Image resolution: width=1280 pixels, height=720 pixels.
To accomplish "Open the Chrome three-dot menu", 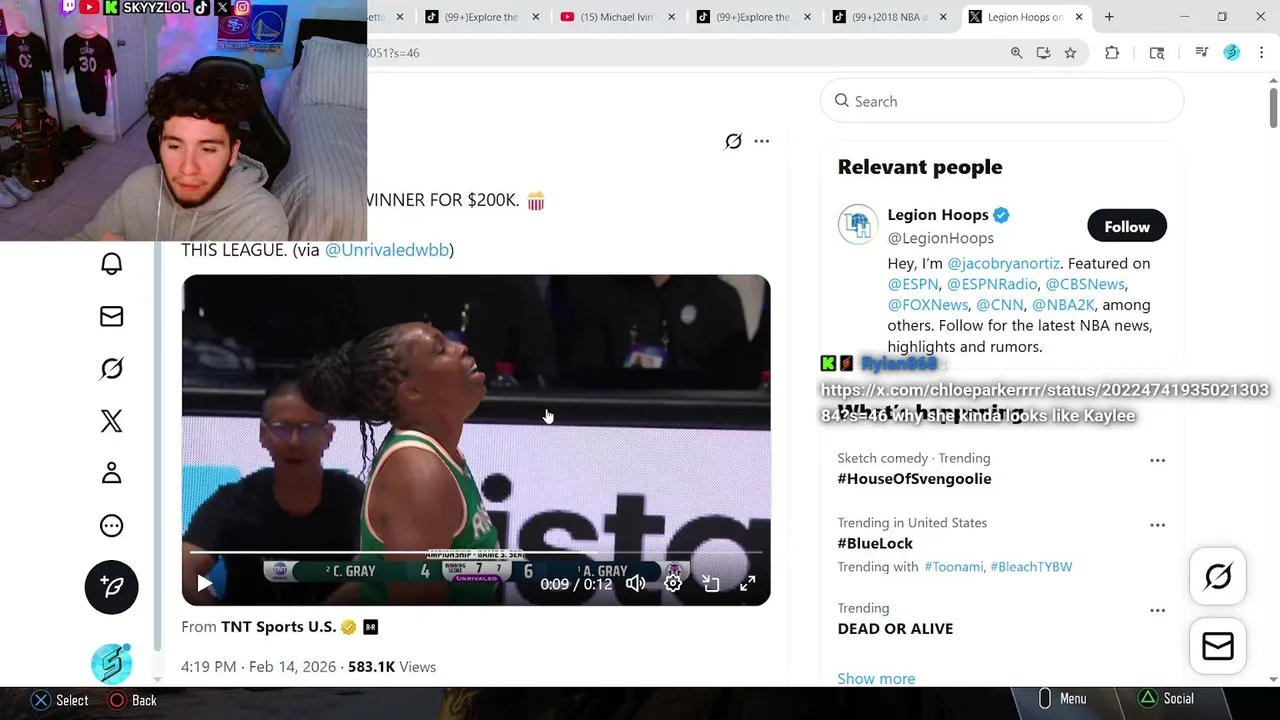I will coord(1261,53).
